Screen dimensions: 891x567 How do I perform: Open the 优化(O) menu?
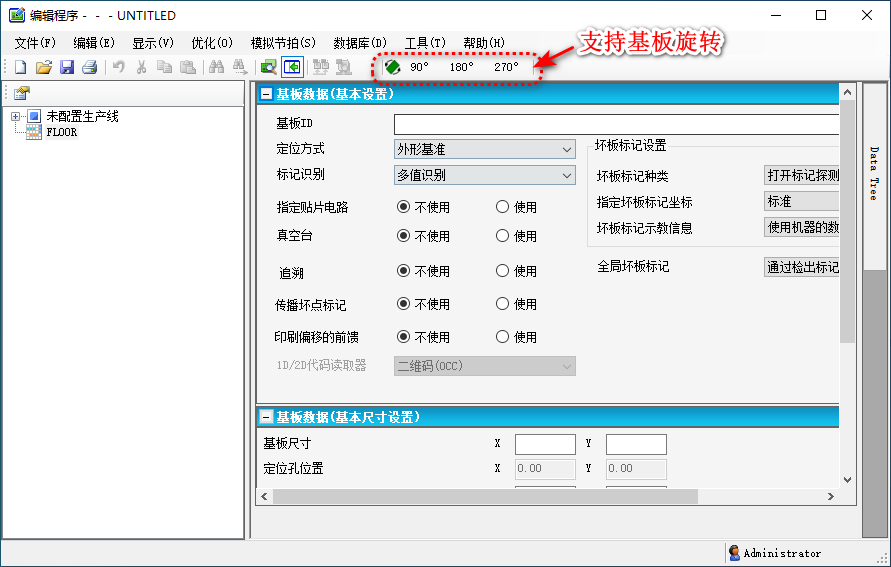(x=212, y=43)
